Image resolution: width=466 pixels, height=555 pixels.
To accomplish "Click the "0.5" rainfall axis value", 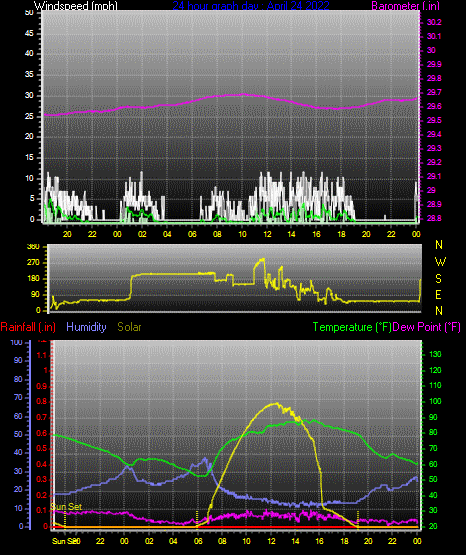I will pyautogui.click(x=42, y=448).
